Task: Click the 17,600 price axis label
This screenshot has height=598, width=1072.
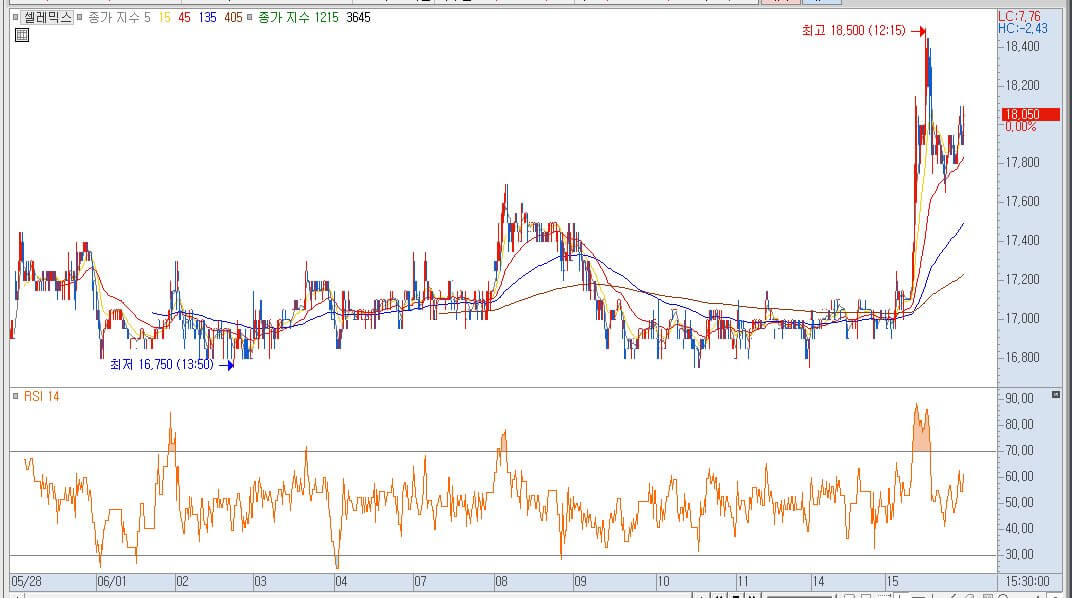Action: click(x=1022, y=202)
